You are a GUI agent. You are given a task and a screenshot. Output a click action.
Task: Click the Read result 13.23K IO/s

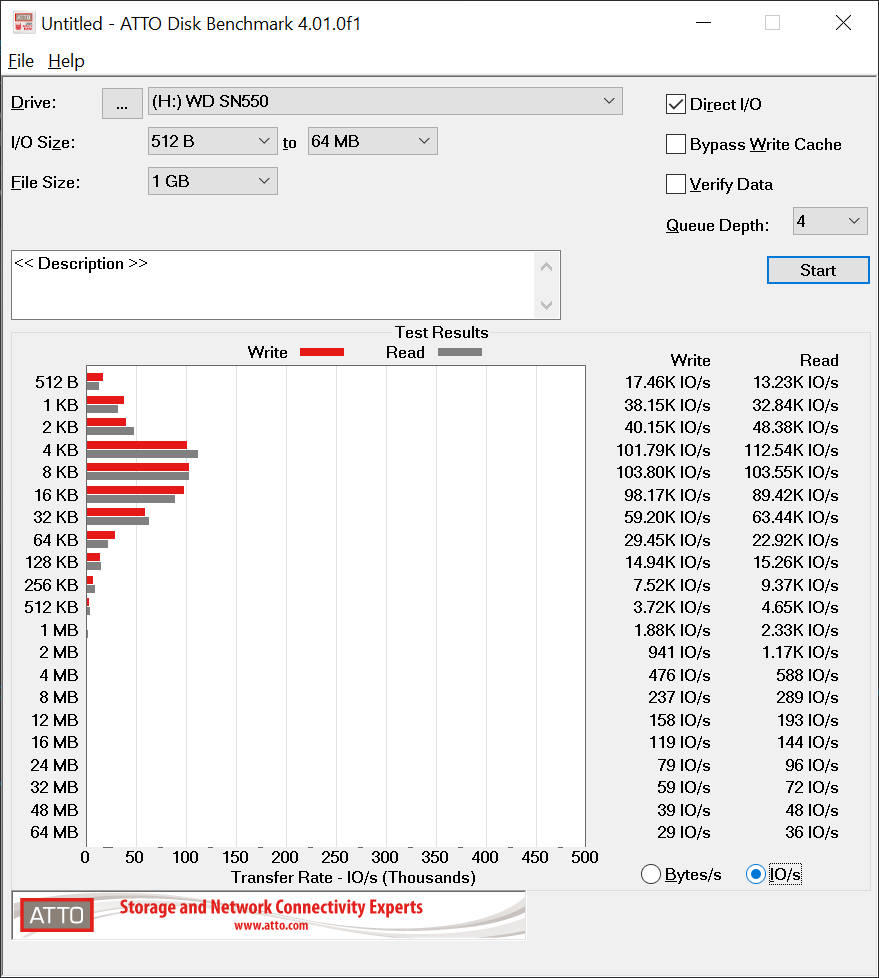coord(795,382)
